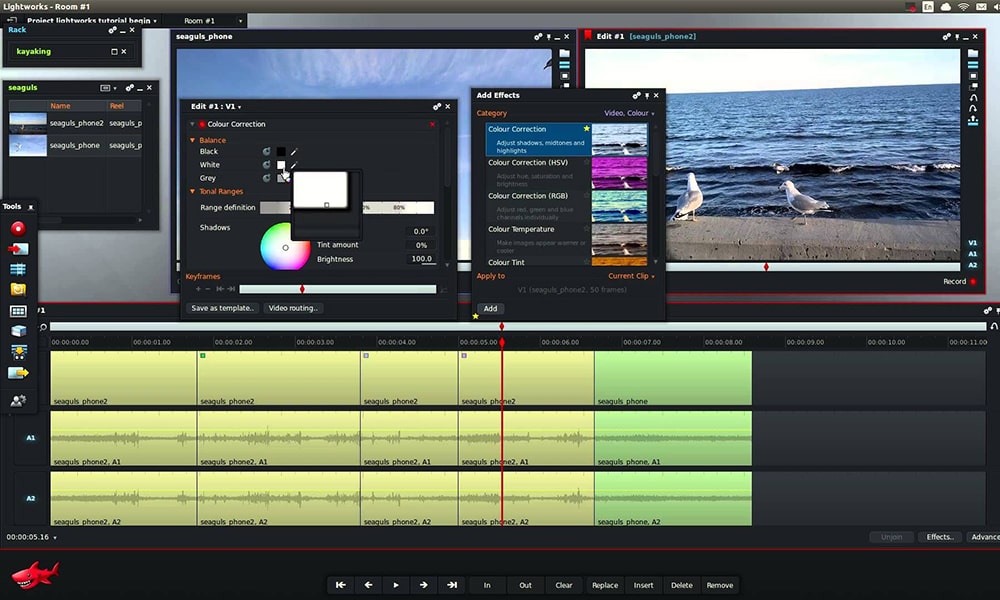Collapse the Tonal Ranges section
The height and width of the screenshot is (600, 1000).
[x=193, y=191]
